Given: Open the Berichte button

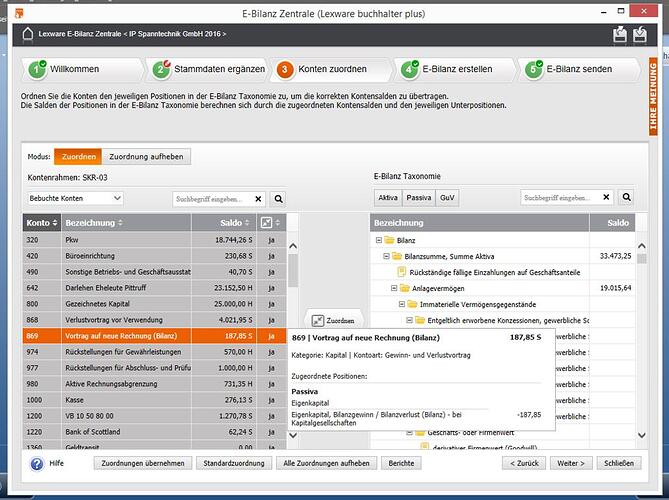Looking at the screenshot, I should coord(401,463).
